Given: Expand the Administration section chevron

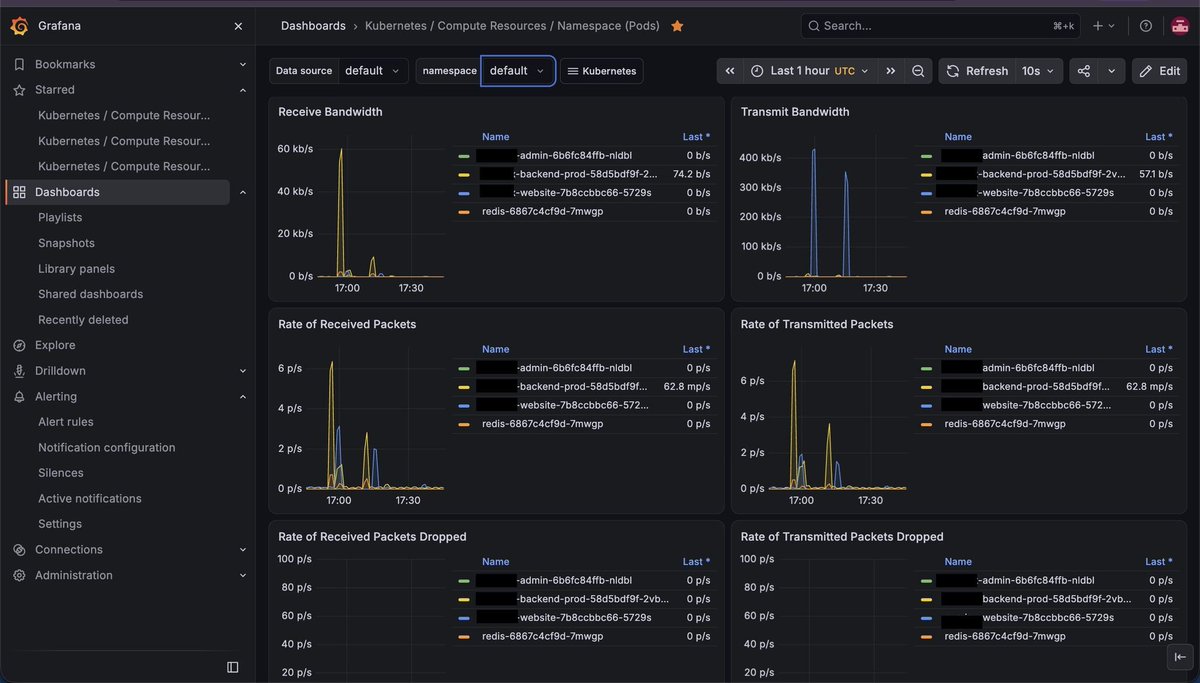Looking at the screenshot, I should [x=243, y=575].
